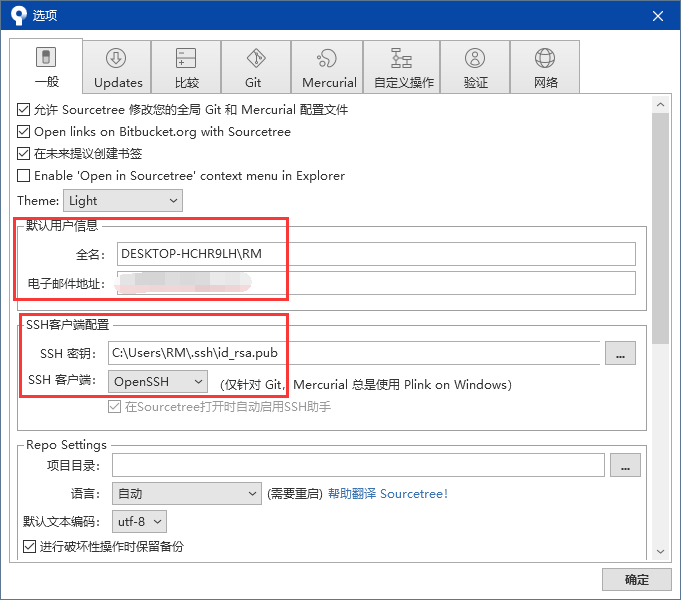Switch to the Updates tab label

118,83
